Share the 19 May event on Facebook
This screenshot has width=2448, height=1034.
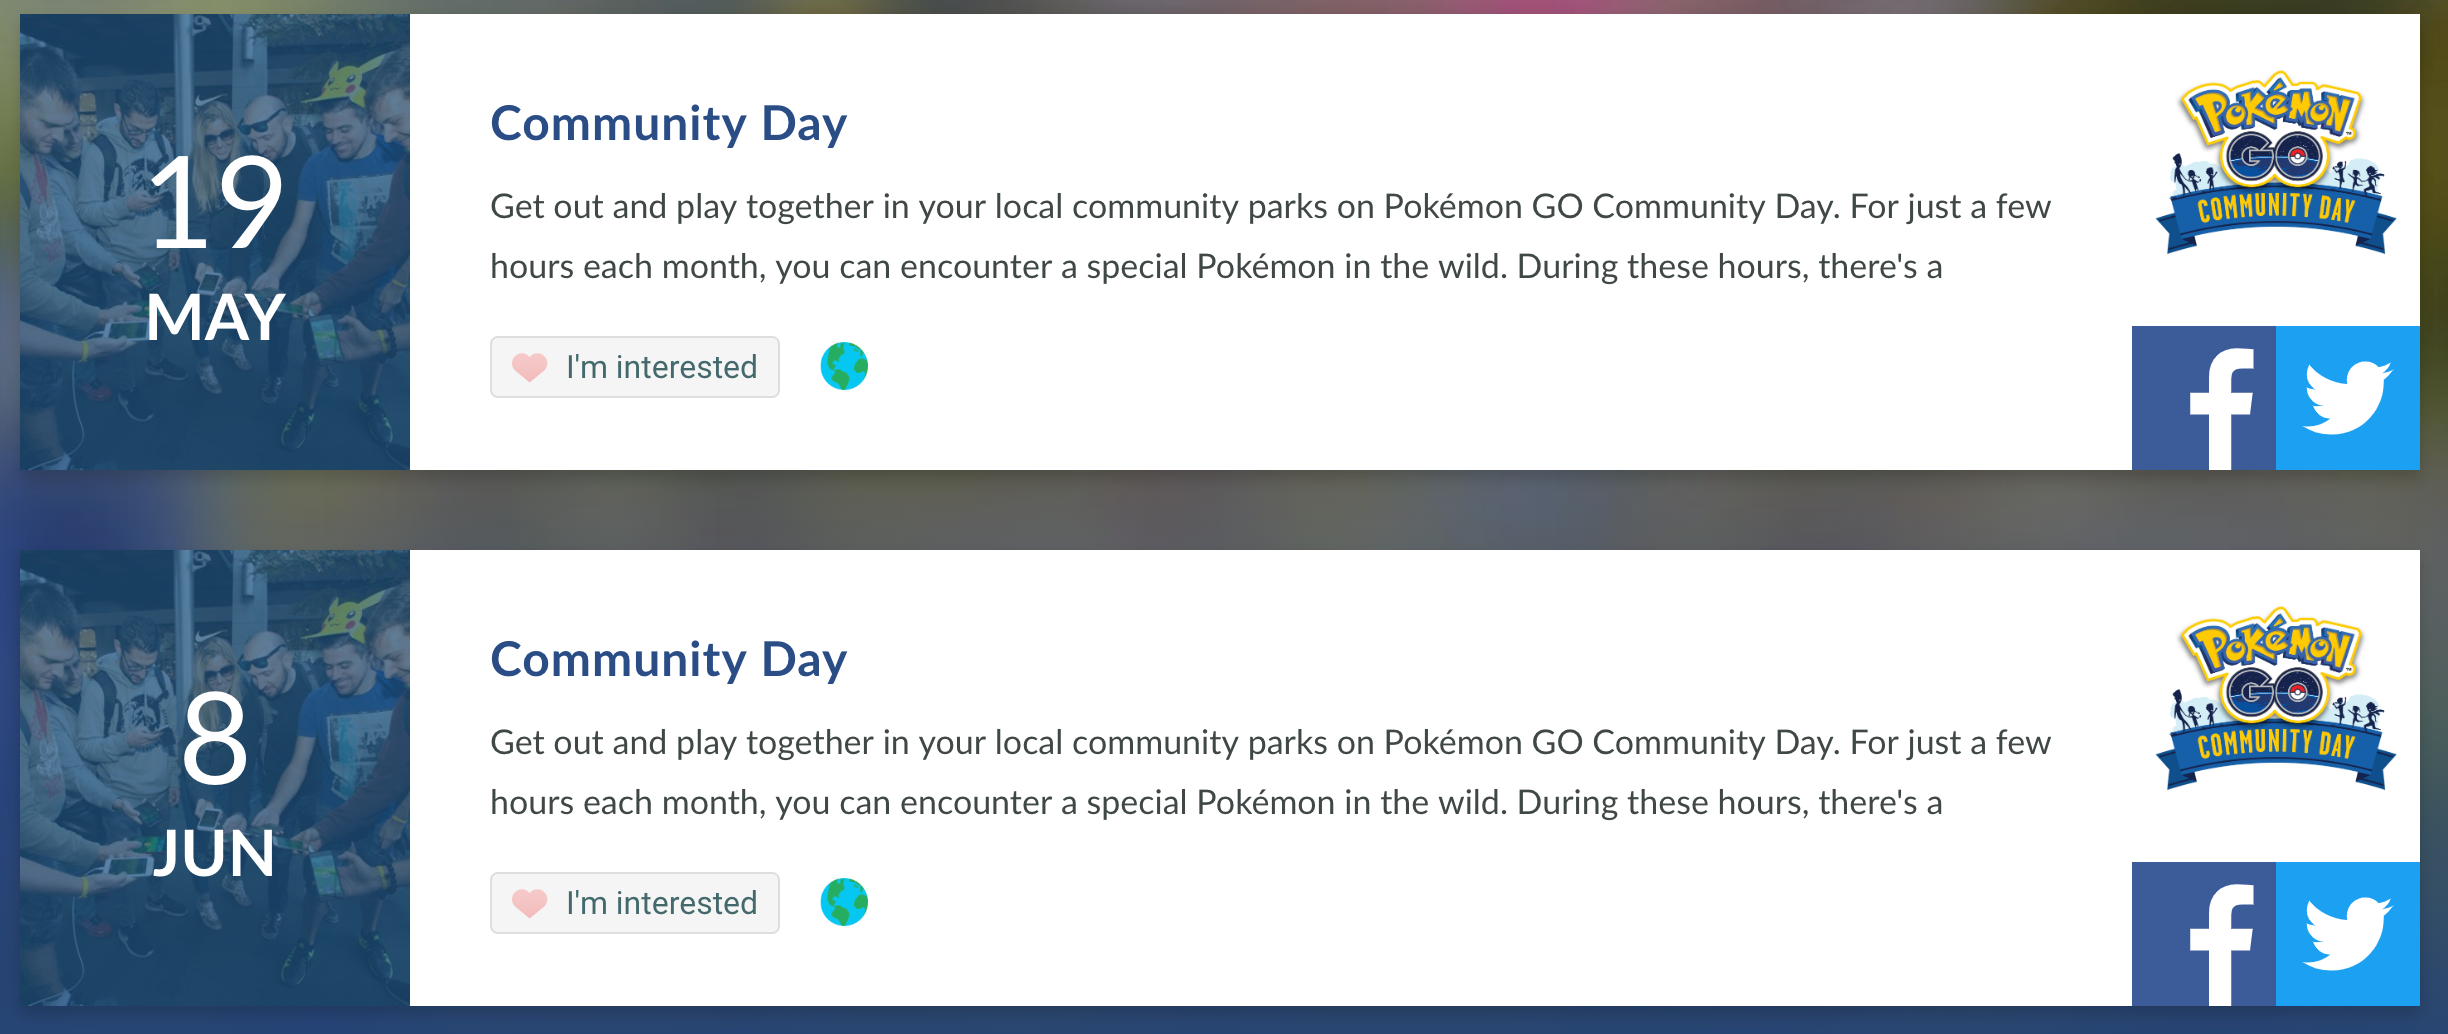[2203, 398]
